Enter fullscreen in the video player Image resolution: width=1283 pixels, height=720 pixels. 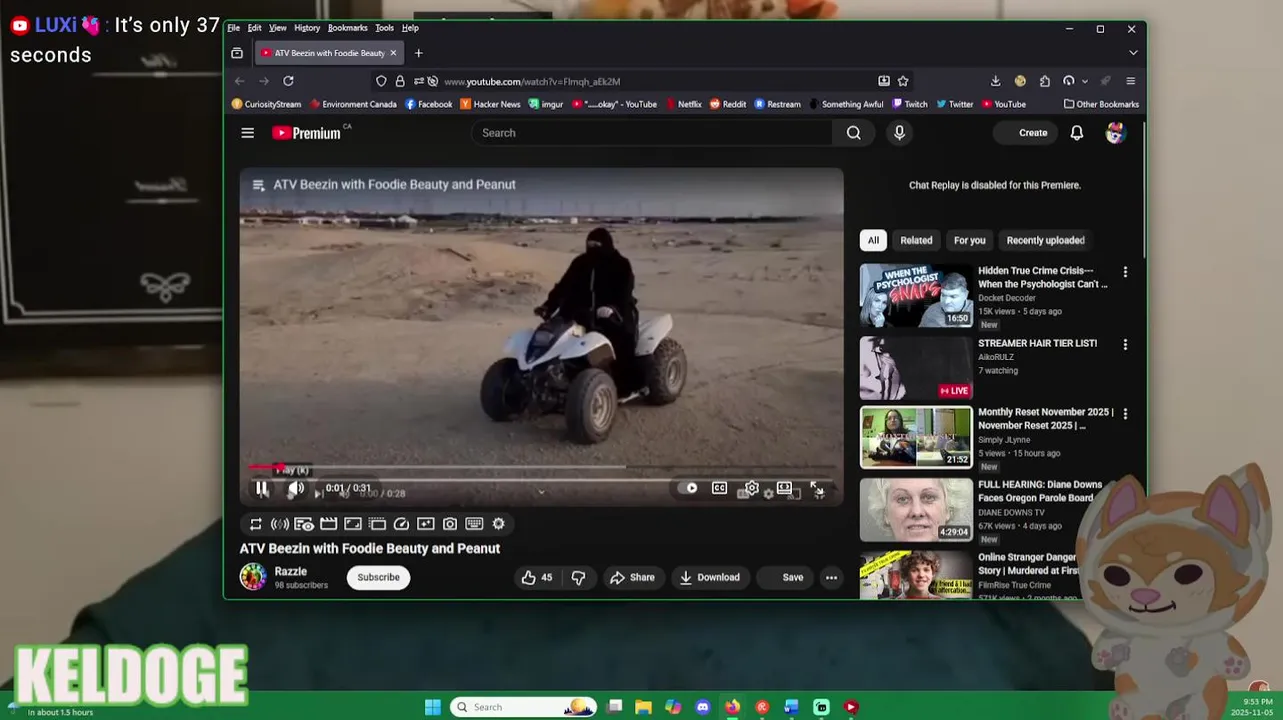(817, 488)
